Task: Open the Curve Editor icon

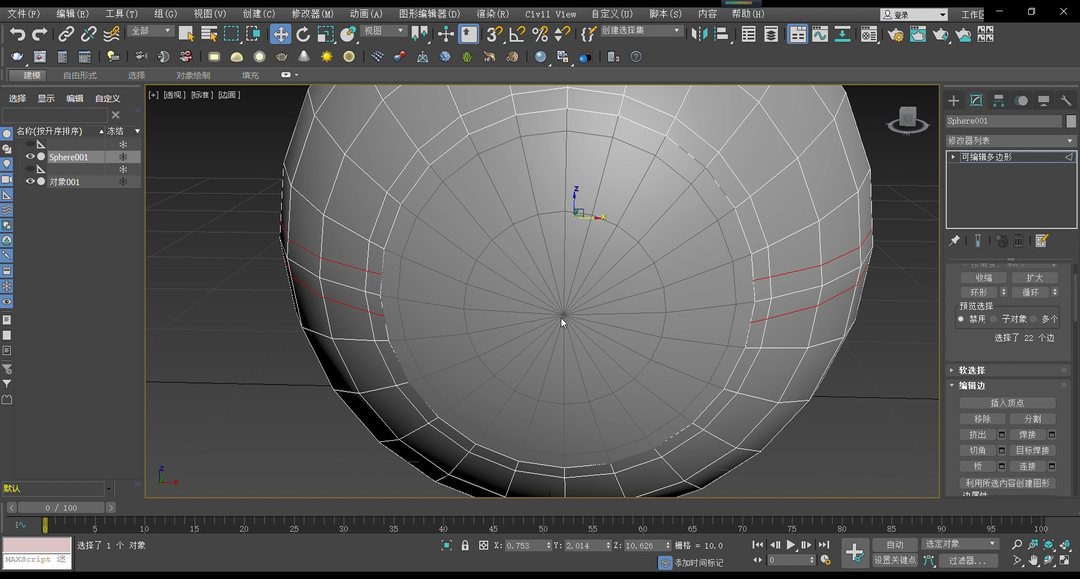Action: (820, 34)
